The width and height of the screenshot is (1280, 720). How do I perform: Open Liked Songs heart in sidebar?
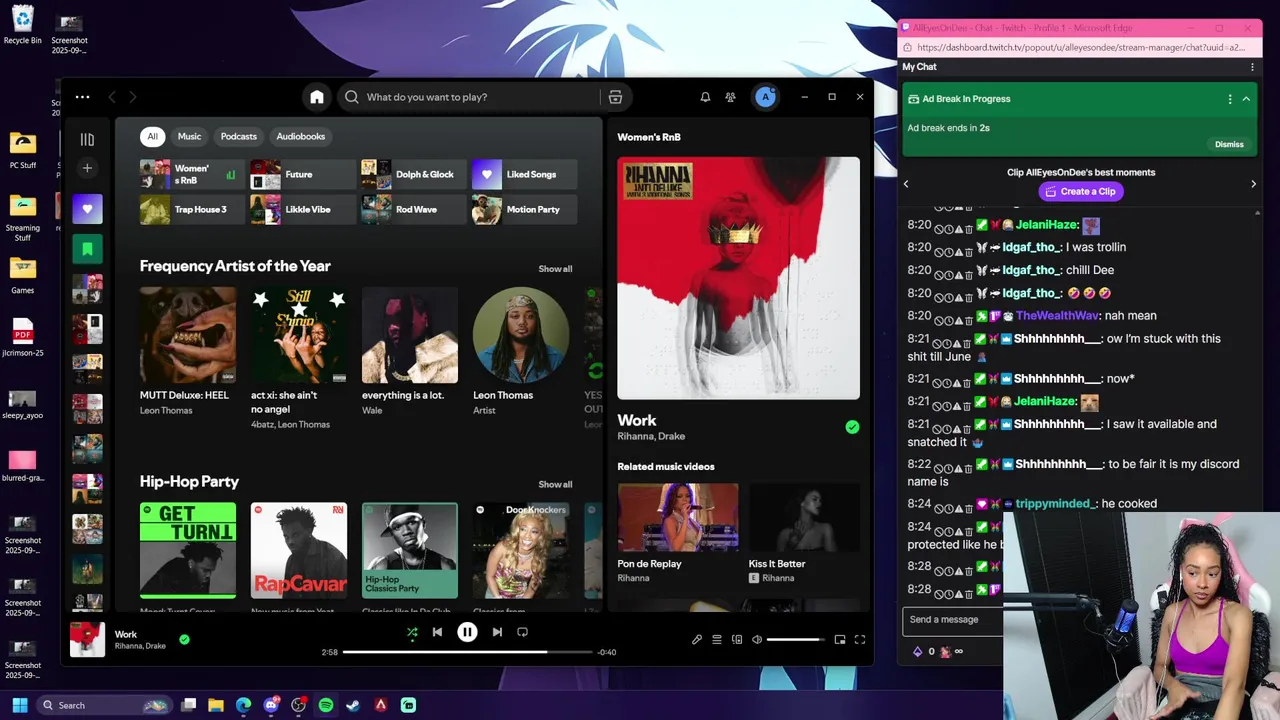87,209
